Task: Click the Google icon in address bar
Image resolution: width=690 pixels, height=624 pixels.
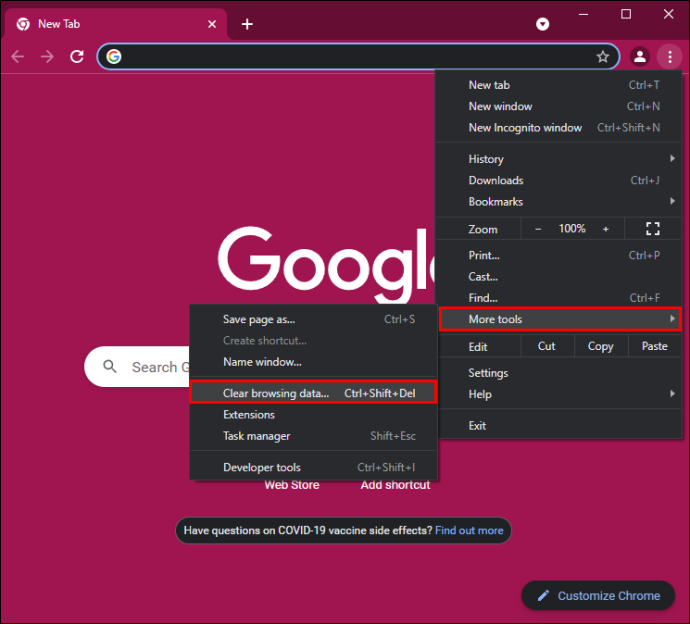Action: (114, 56)
